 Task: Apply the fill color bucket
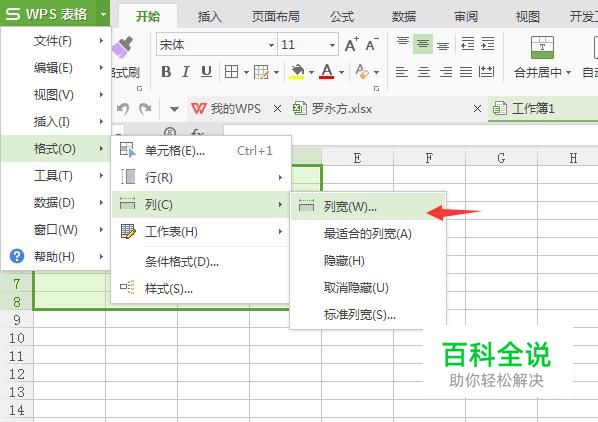point(297,72)
